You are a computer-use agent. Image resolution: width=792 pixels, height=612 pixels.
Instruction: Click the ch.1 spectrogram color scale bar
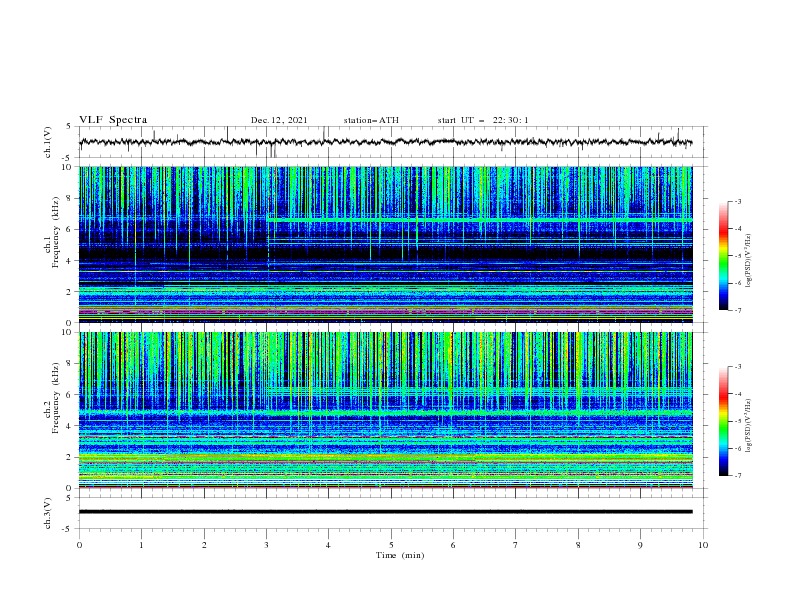[x=723, y=256]
